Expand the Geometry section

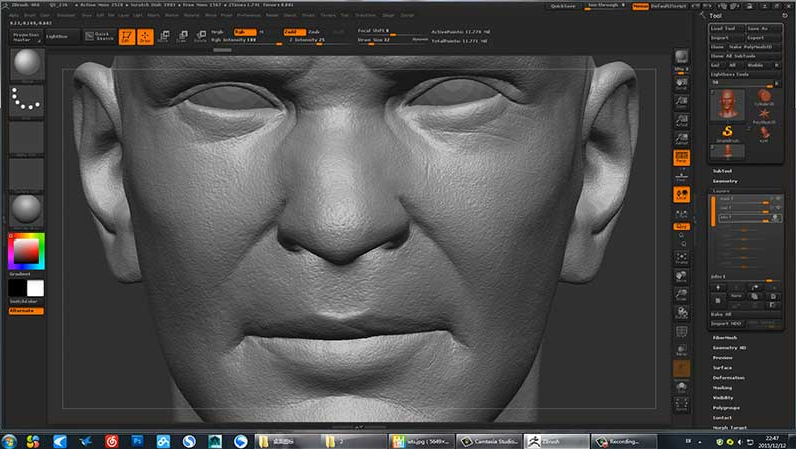(725, 181)
